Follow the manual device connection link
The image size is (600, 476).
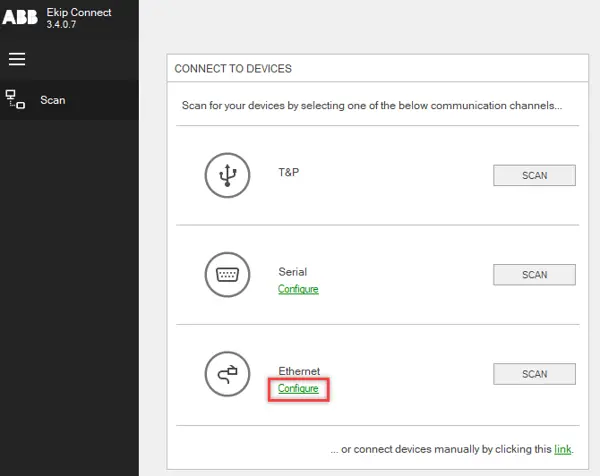pyautogui.click(x=562, y=449)
